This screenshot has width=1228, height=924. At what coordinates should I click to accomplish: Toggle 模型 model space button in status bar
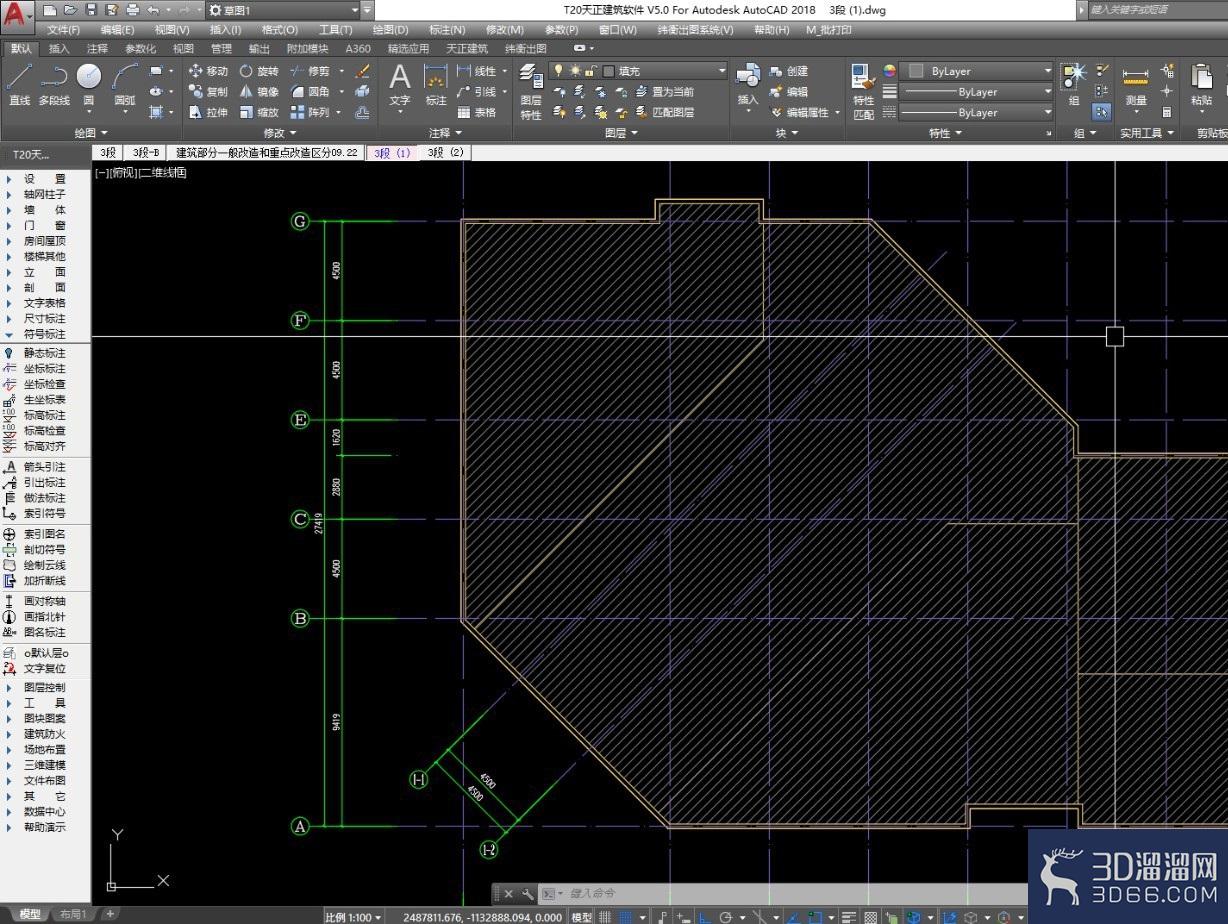point(581,916)
